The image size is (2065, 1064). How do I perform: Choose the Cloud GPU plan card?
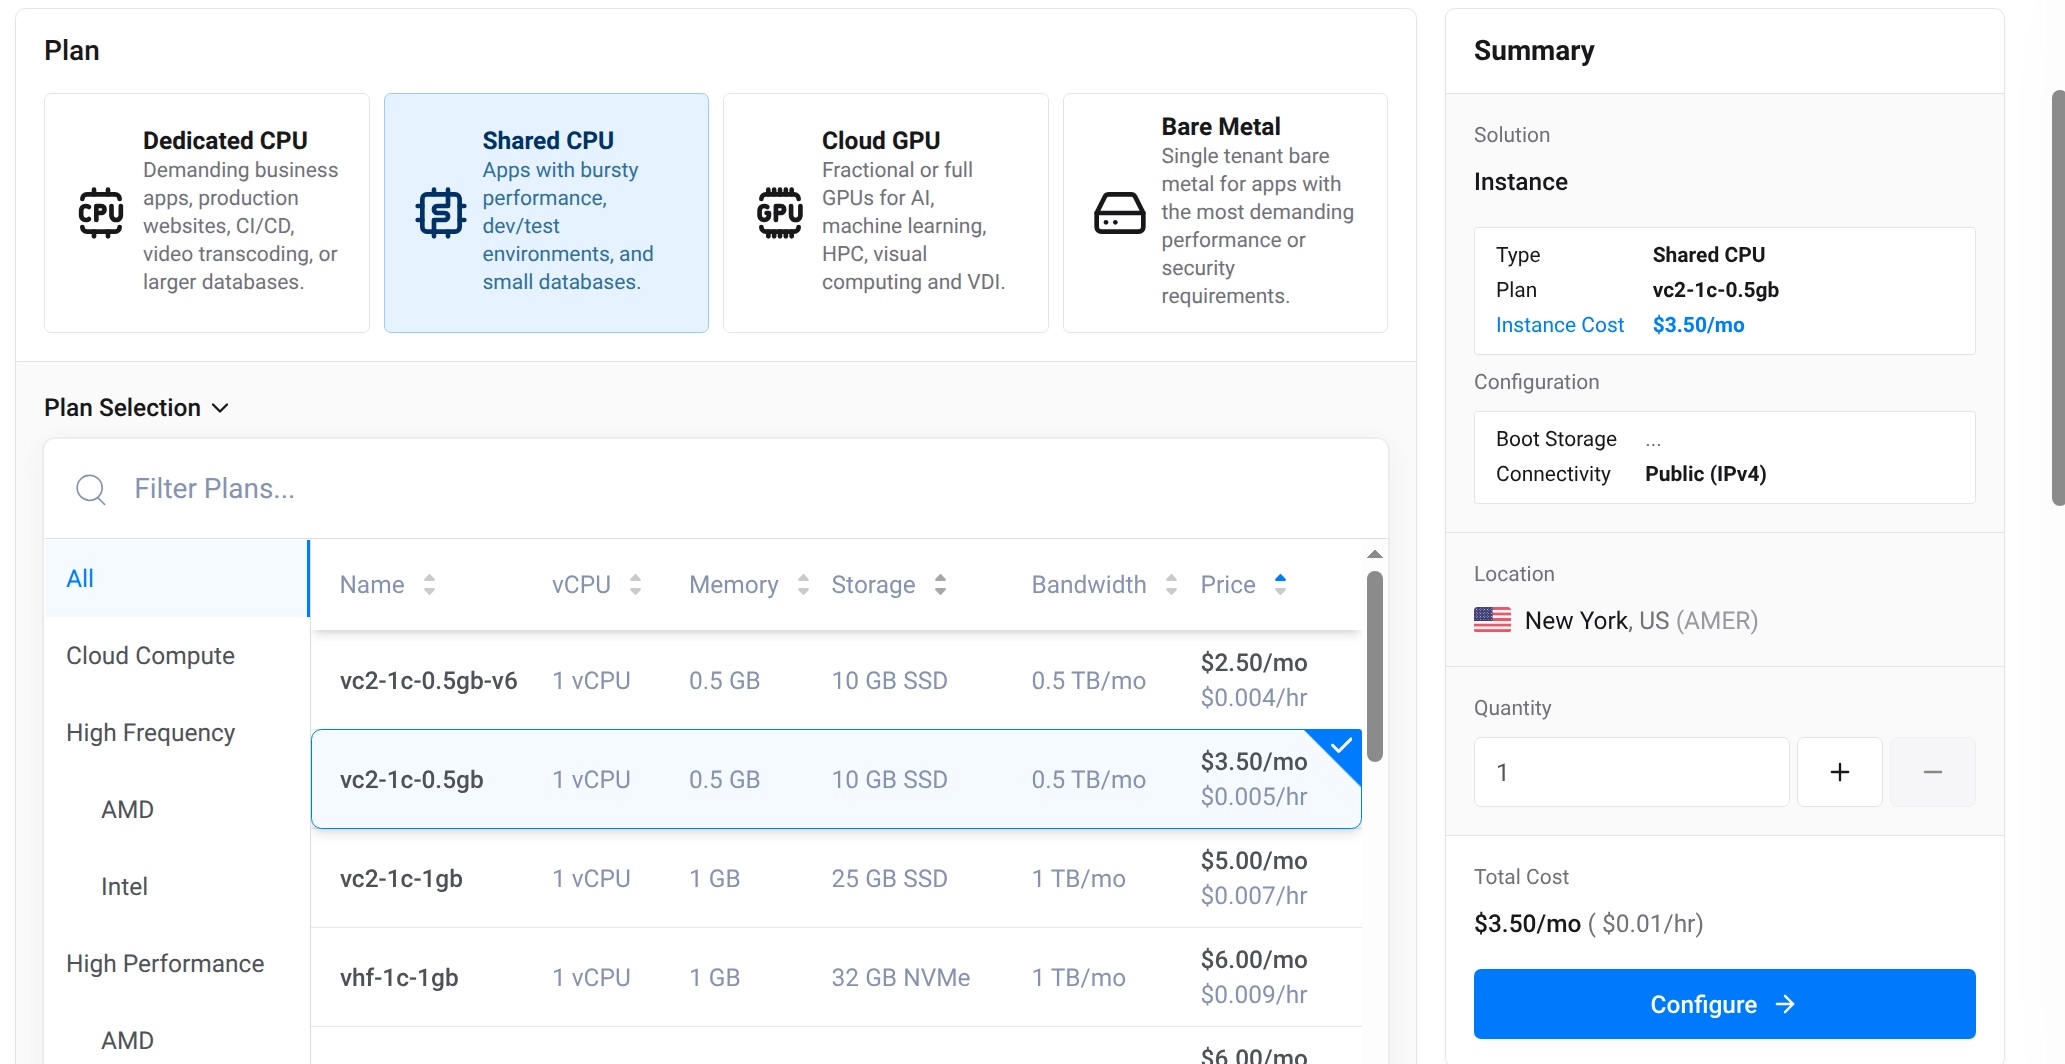[886, 213]
